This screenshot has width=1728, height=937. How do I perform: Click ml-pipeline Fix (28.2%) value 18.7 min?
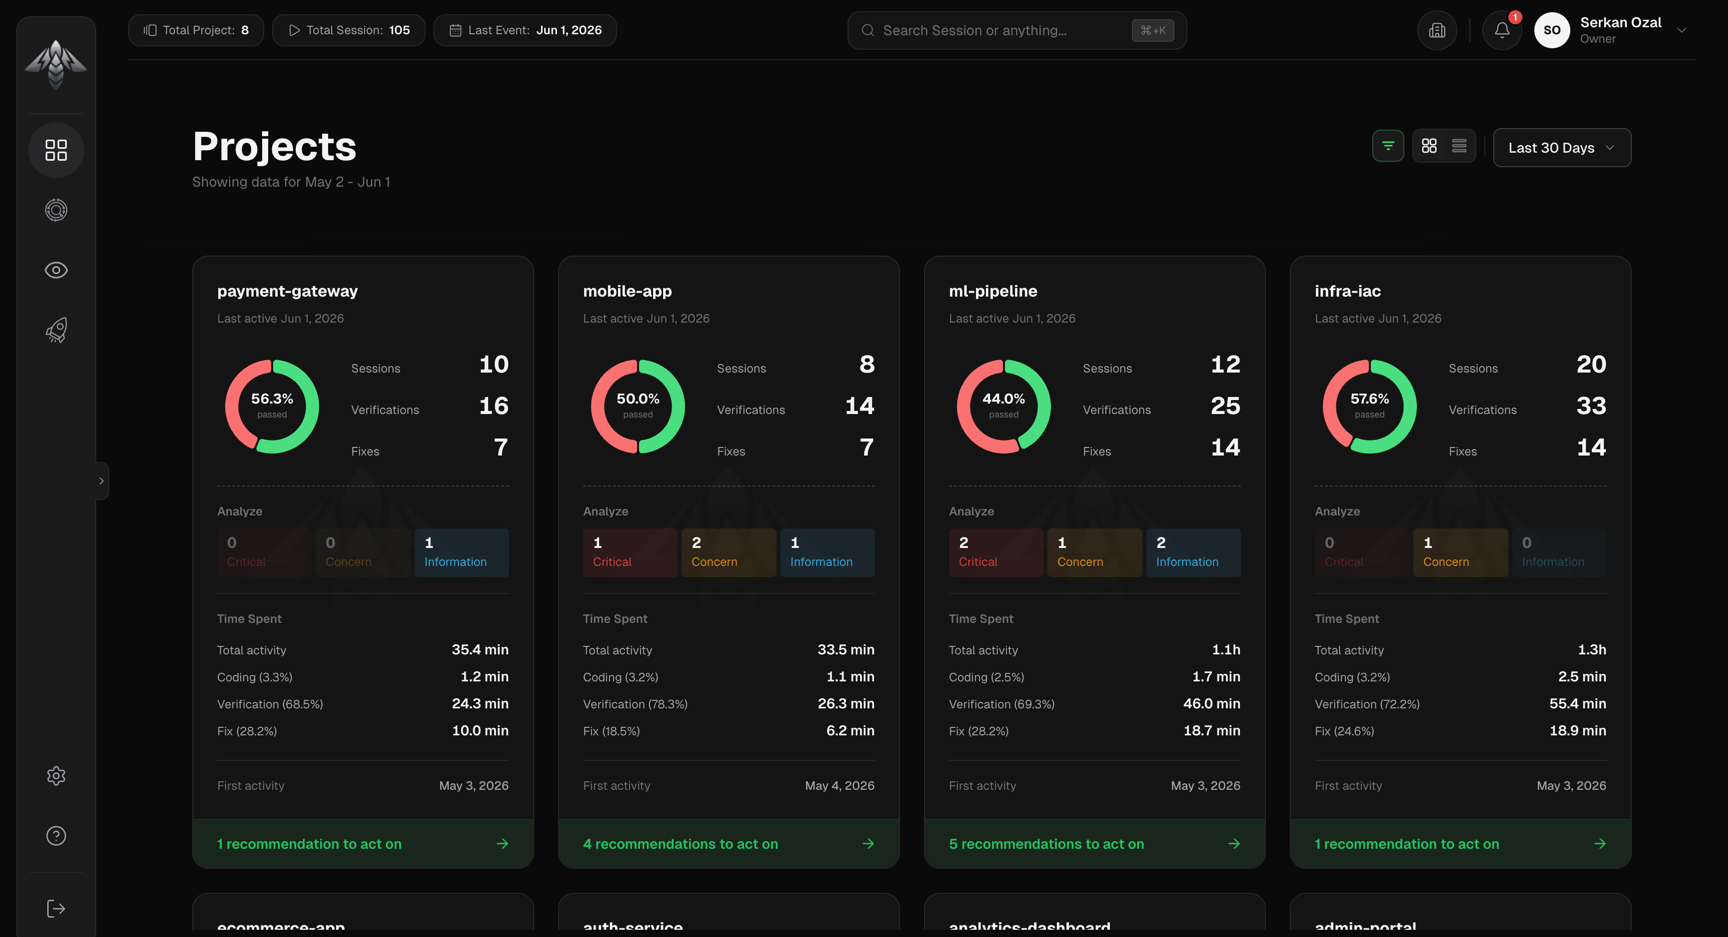coord(1211,731)
